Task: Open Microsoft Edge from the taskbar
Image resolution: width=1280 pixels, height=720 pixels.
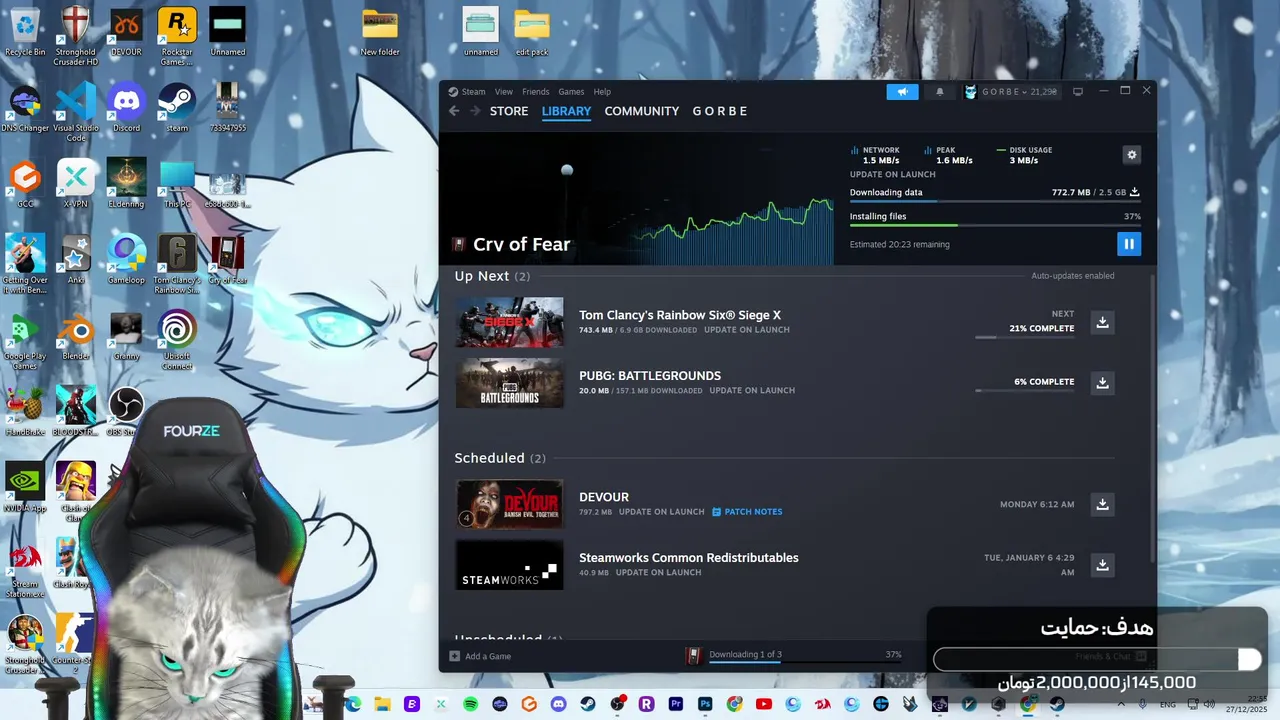Action: pyautogui.click(x=352, y=705)
